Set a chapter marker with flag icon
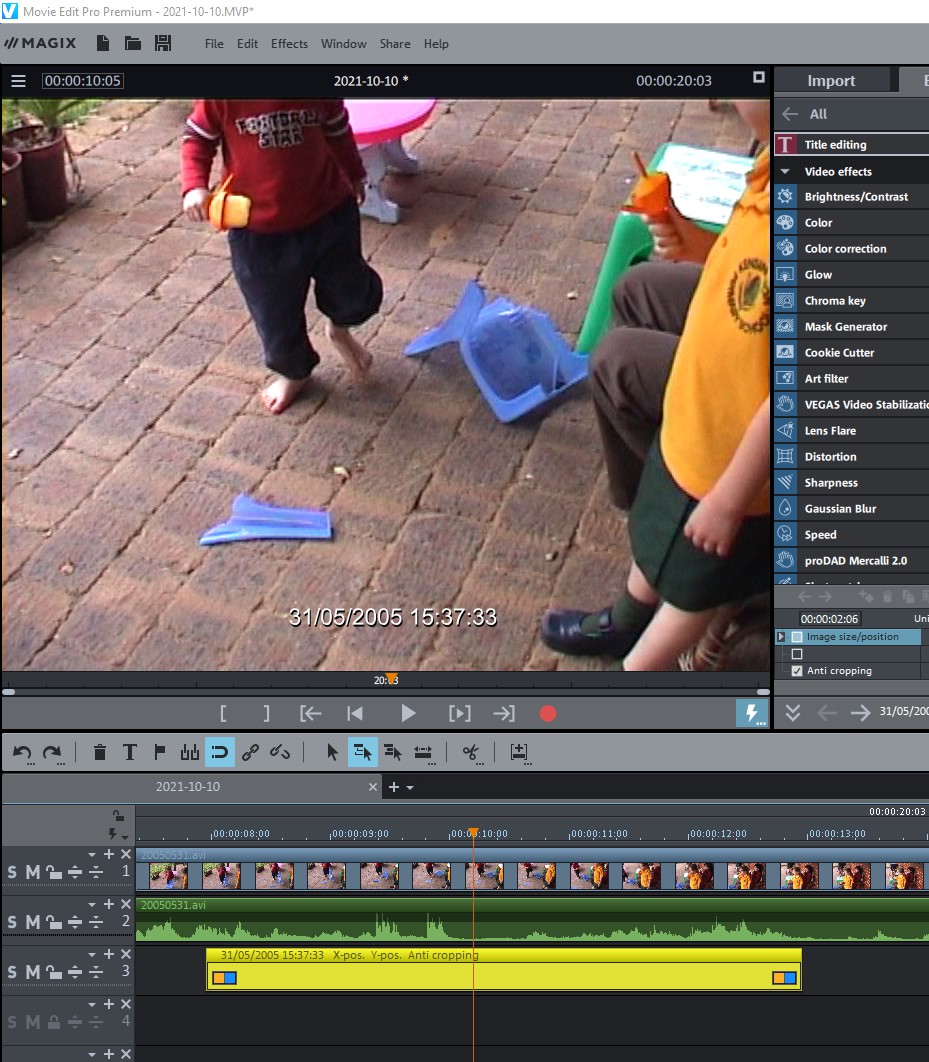This screenshot has height=1062, width=929. 160,753
